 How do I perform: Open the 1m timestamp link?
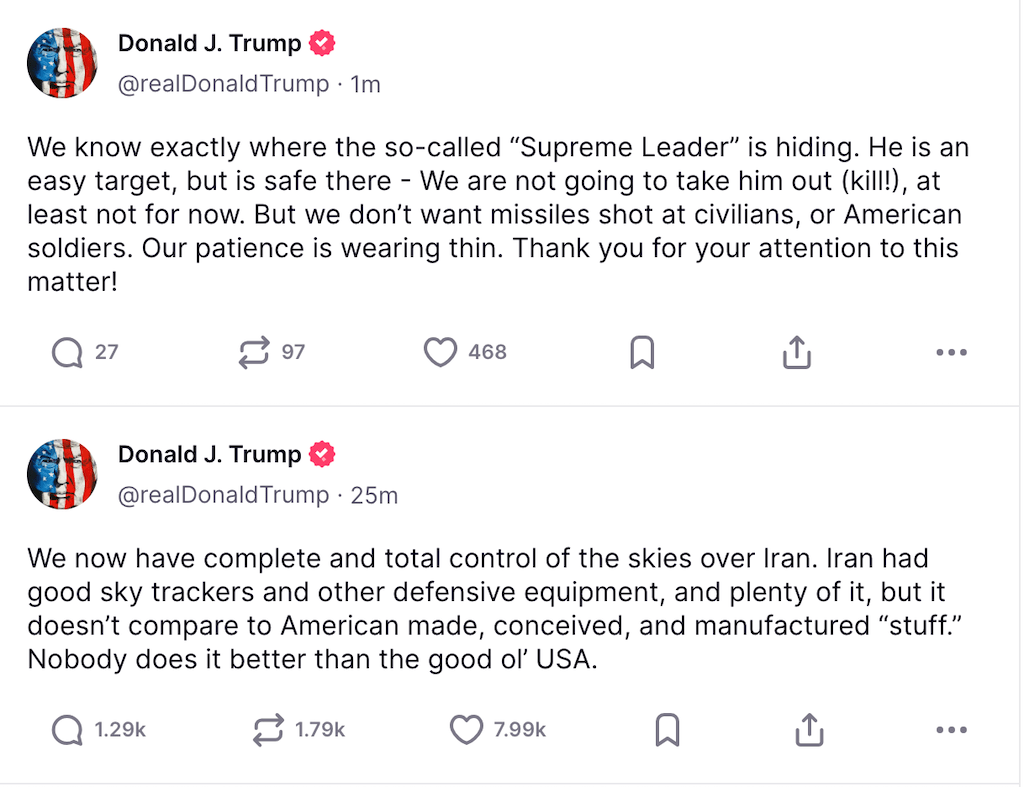pyautogui.click(x=365, y=84)
